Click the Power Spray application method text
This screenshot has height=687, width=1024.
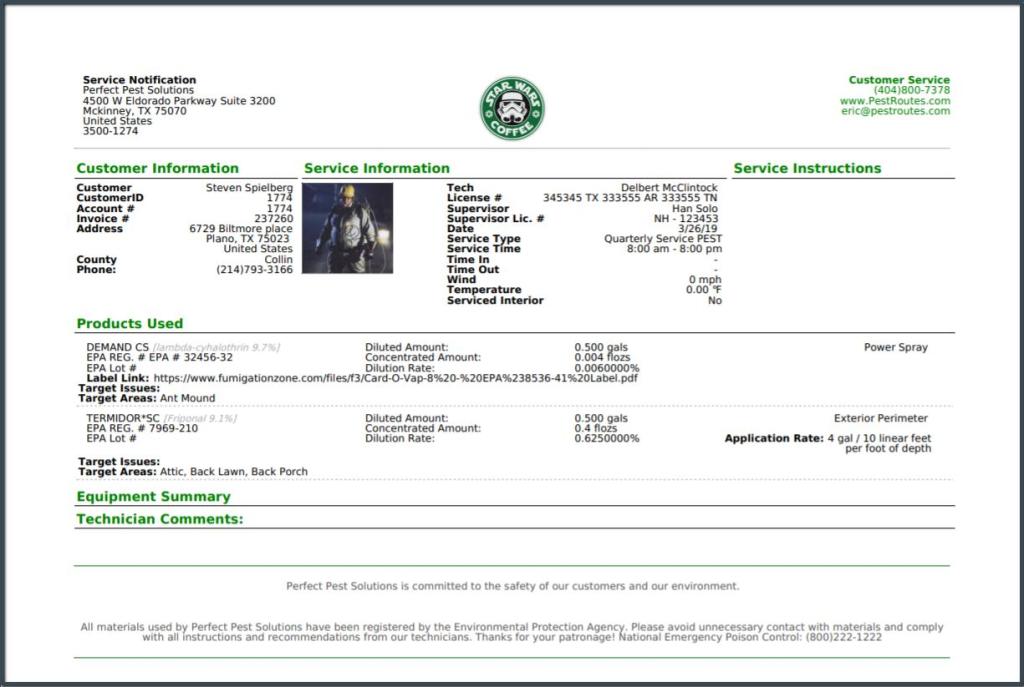click(x=895, y=347)
